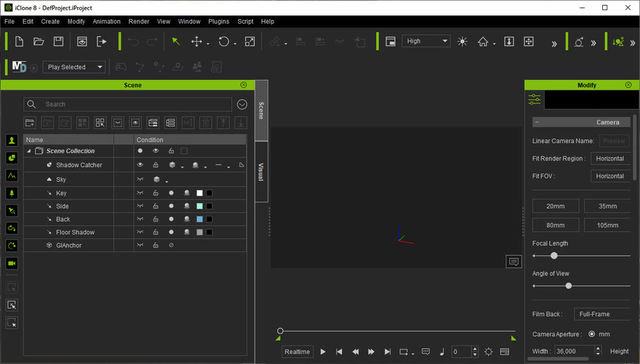Select the Move object tool

point(197,41)
